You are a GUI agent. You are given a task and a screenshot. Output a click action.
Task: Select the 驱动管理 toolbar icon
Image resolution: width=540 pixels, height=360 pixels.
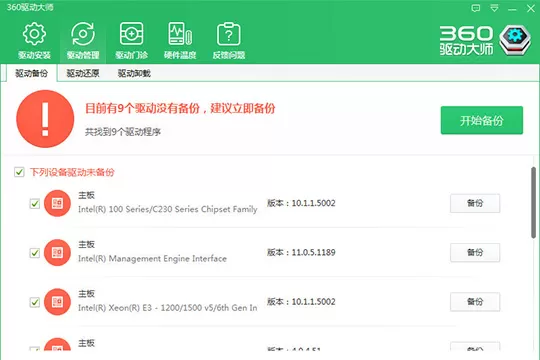click(83, 34)
